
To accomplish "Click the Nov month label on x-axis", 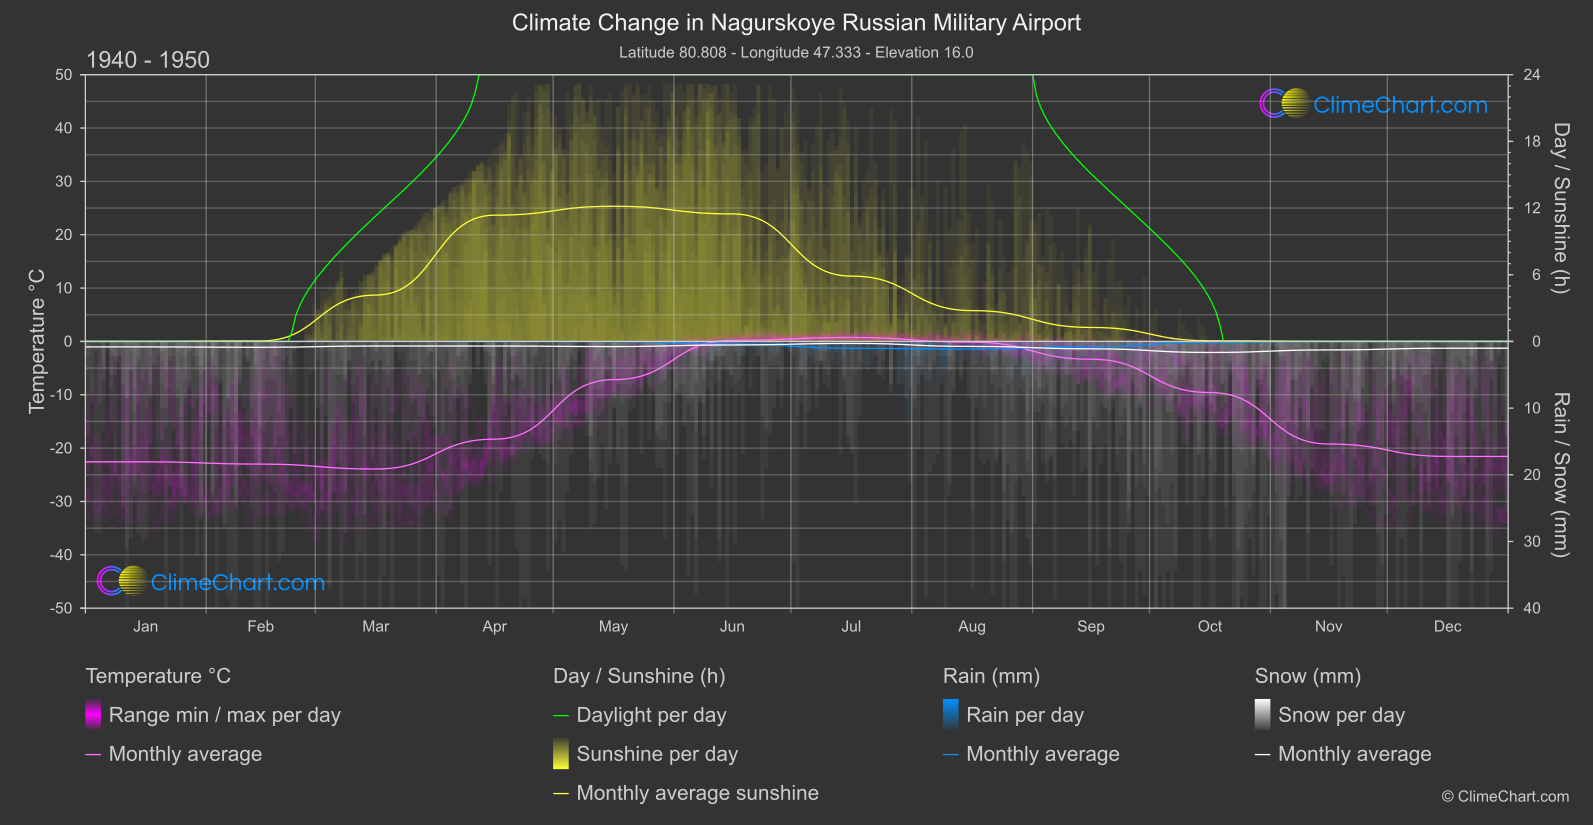I will click(x=1329, y=626).
